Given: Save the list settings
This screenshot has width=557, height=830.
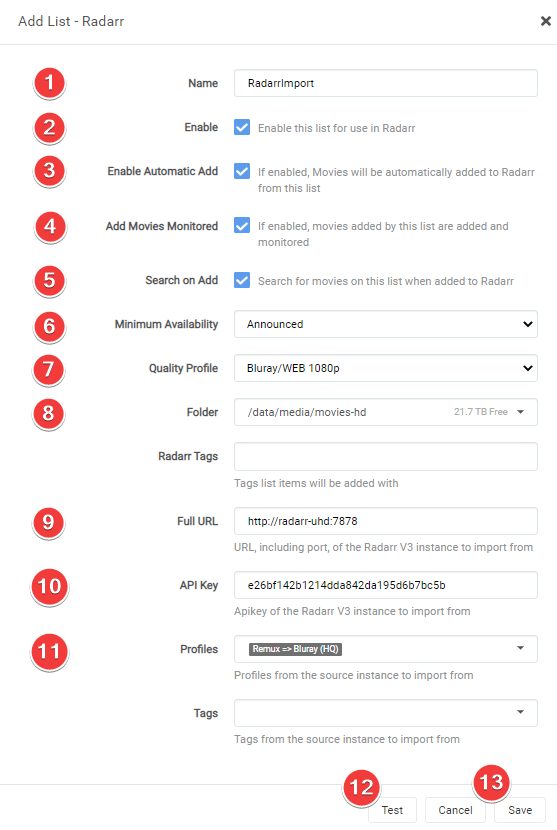Looking at the screenshot, I should pos(520,810).
